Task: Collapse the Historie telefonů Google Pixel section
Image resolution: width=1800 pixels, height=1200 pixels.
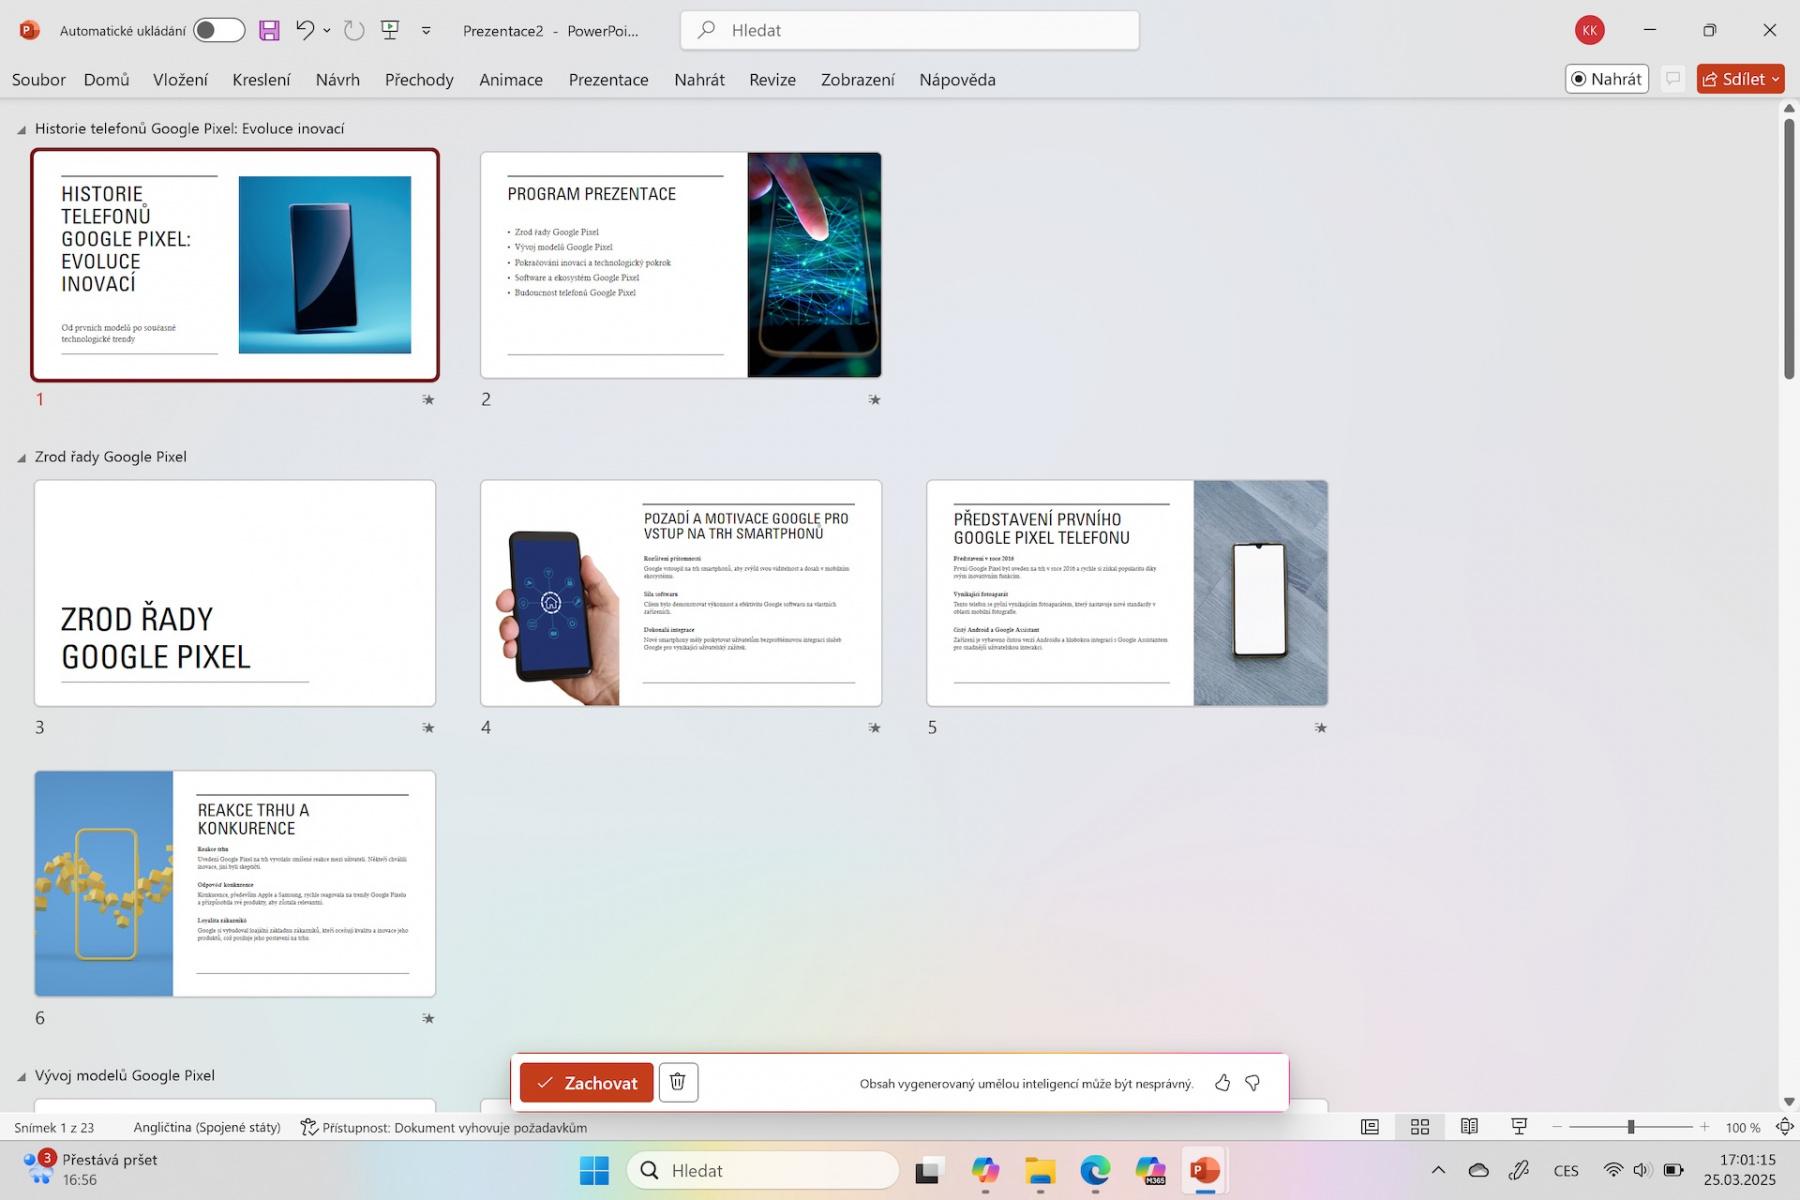Action: click(21, 129)
